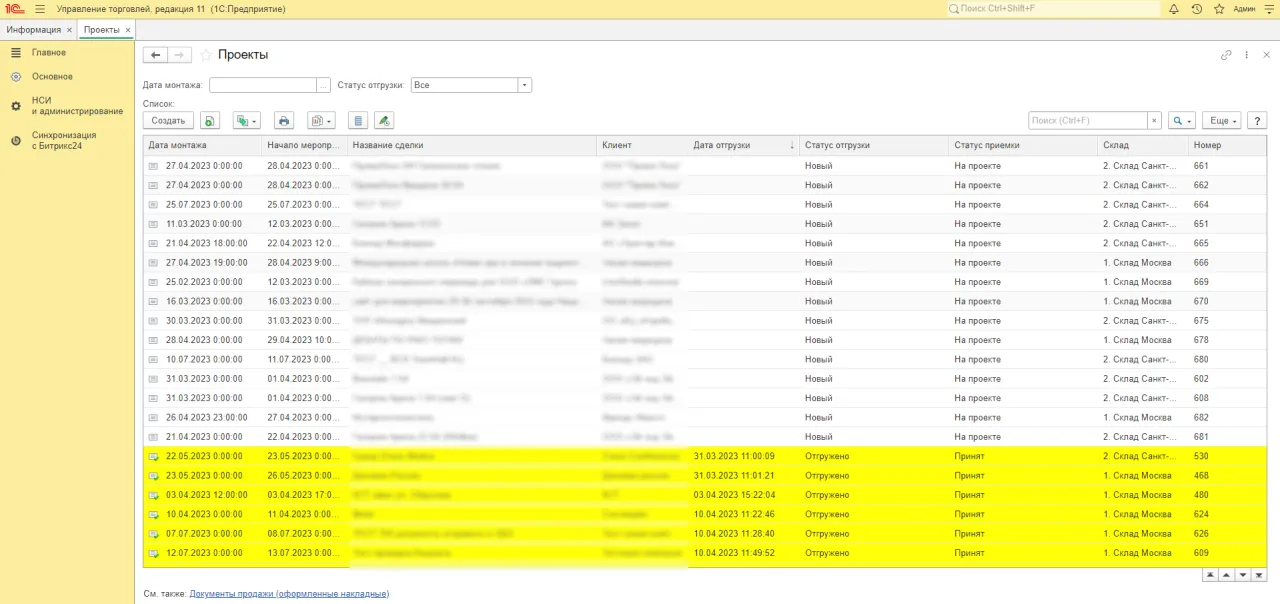Click the print icon in list toolbar
This screenshot has height=604, width=1280.
click(284, 121)
